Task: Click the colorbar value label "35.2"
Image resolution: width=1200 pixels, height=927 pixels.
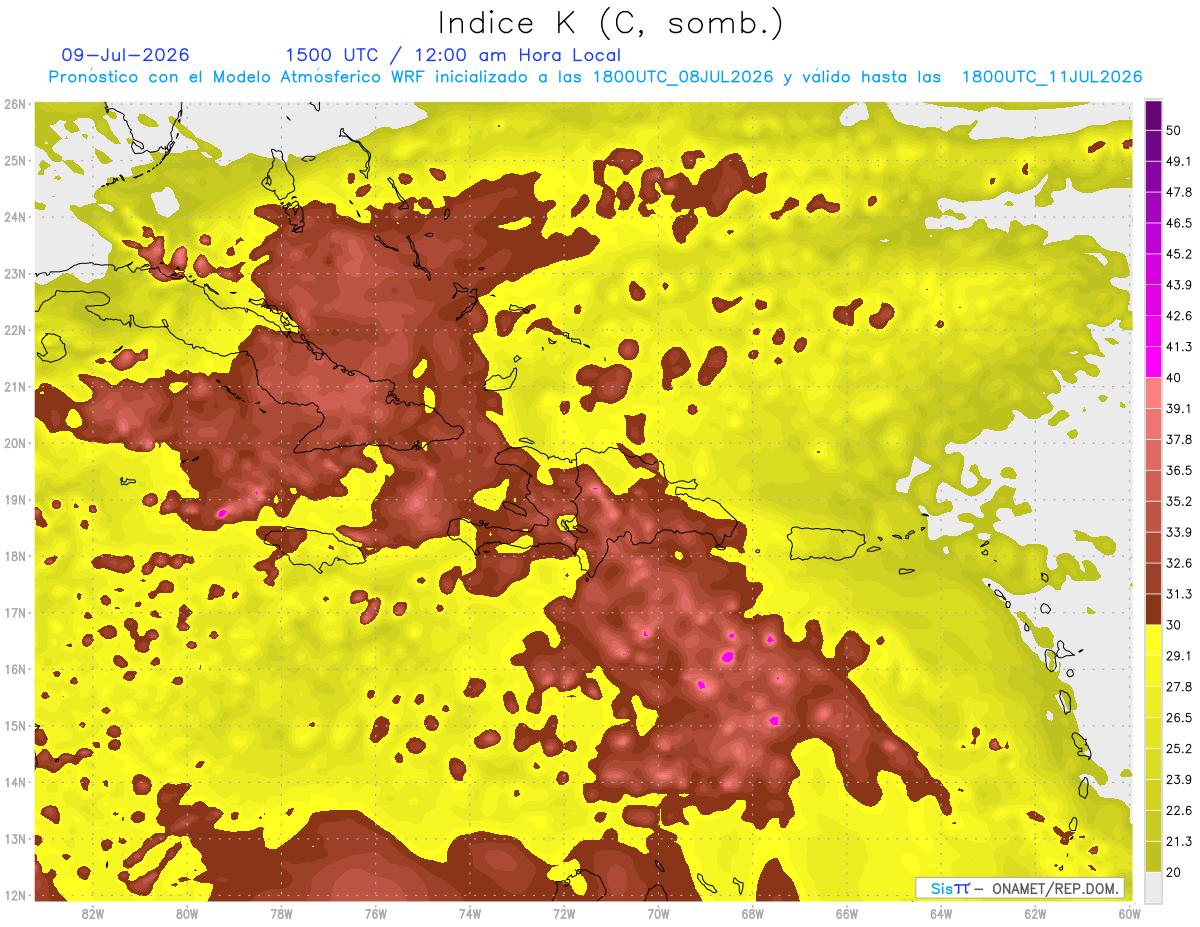Action: point(1179,501)
